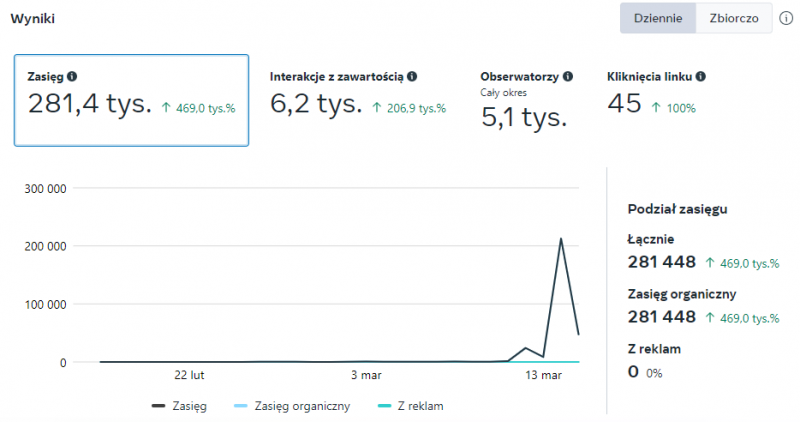The image size is (800, 422).
Task: Click the Z reklam breakdown value
Action: point(633,372)
